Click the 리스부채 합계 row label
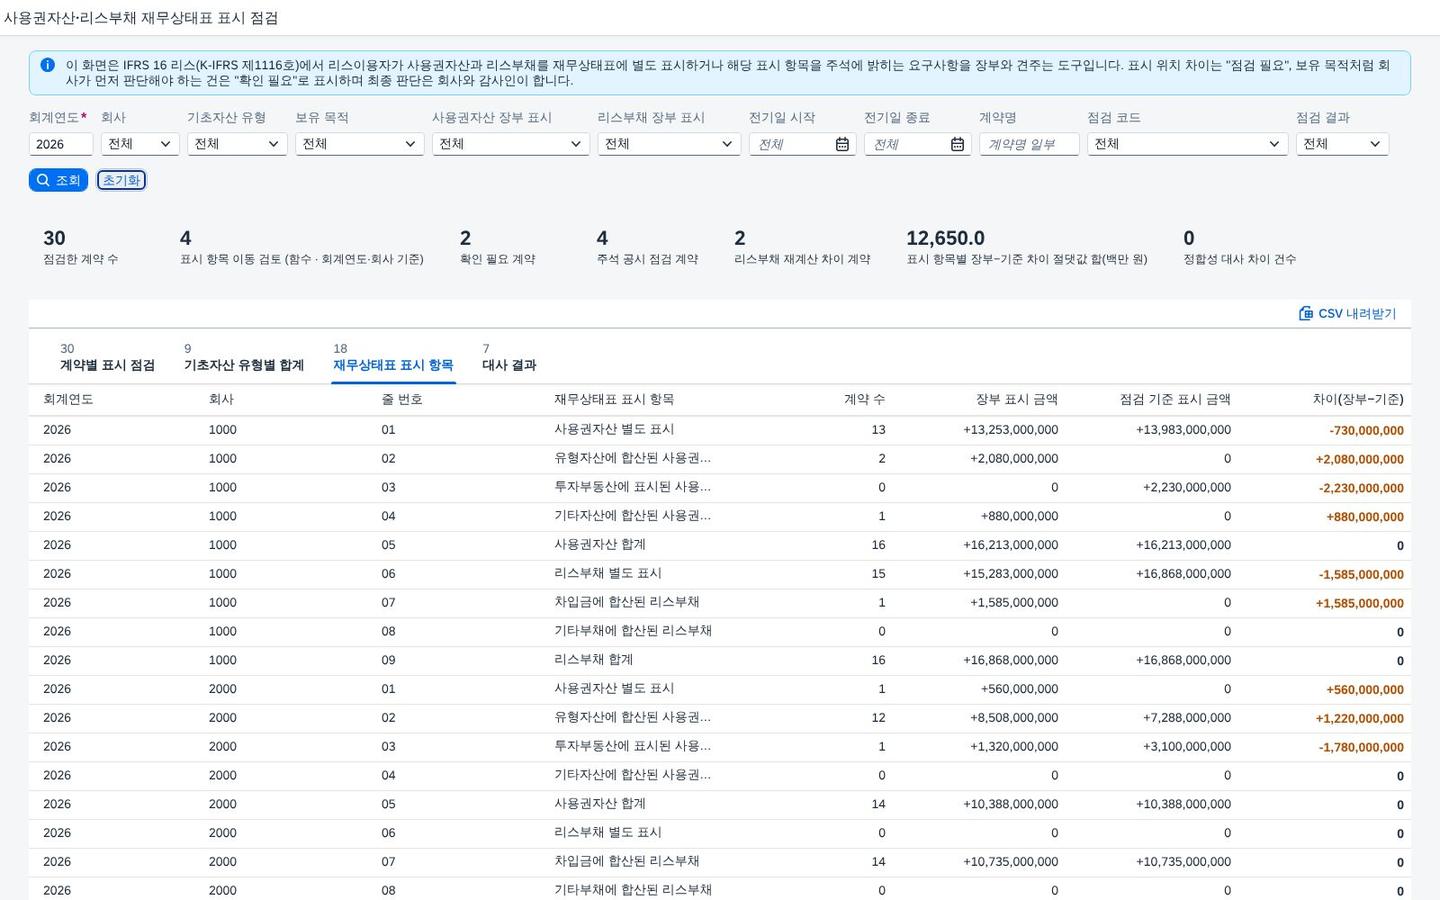The width and height of the screenshot is (1440, 900). 593,660
